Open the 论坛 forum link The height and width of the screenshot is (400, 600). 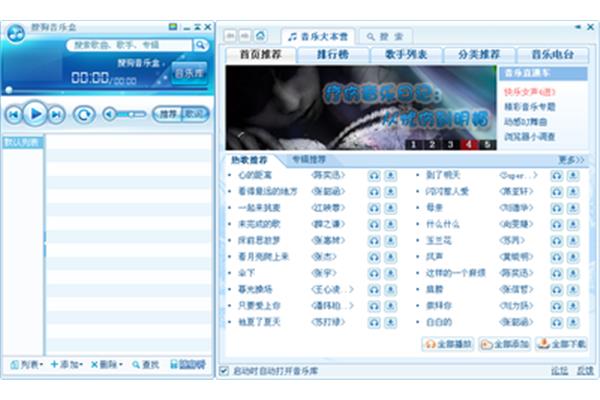(559, 371)
